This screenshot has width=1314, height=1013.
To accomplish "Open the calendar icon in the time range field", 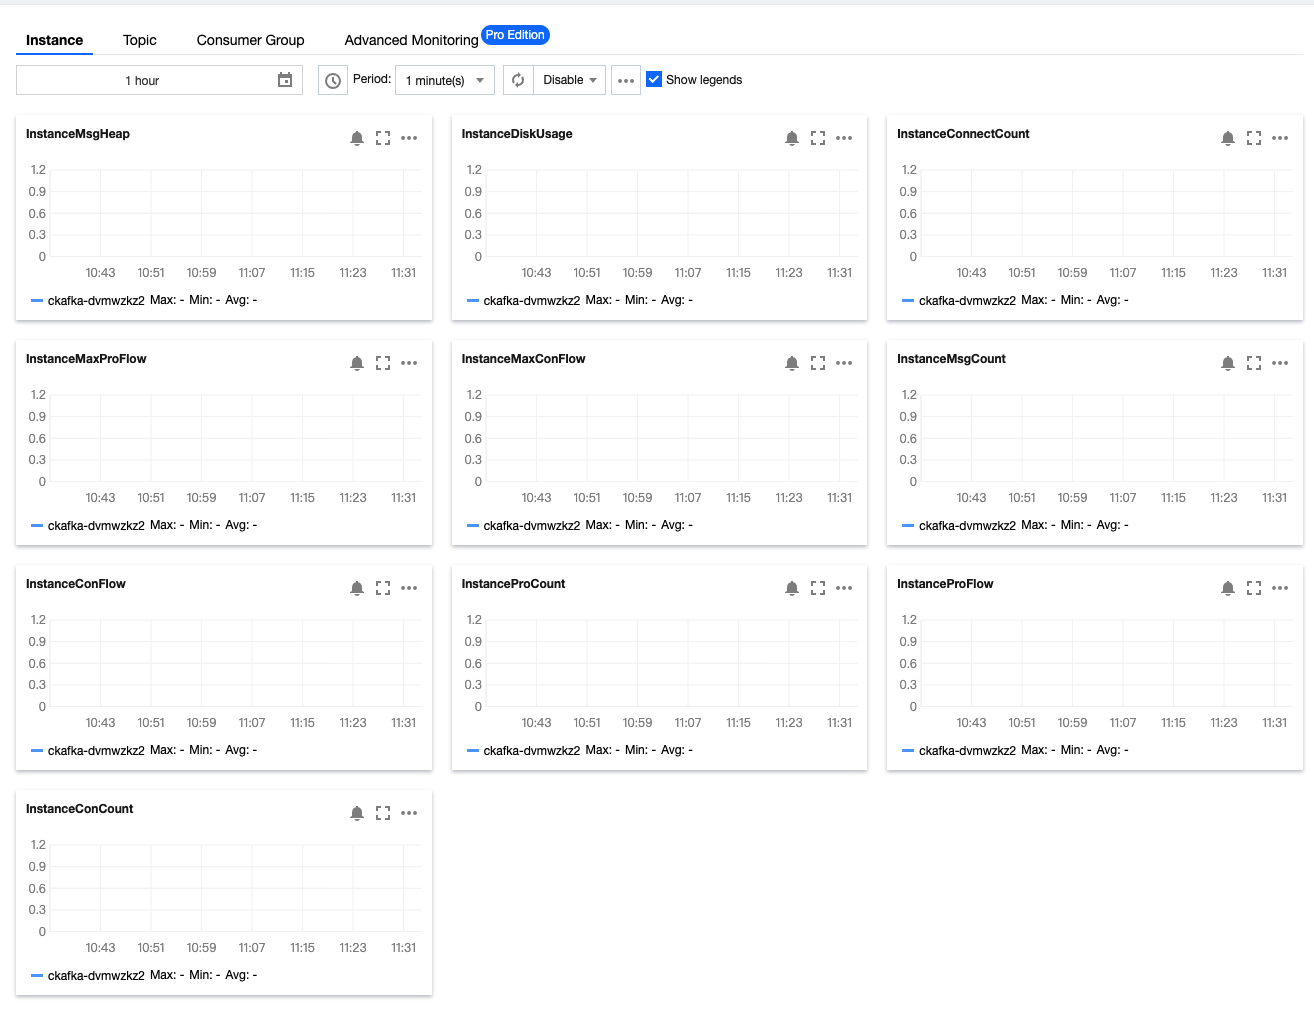I will tap(285, 80).
